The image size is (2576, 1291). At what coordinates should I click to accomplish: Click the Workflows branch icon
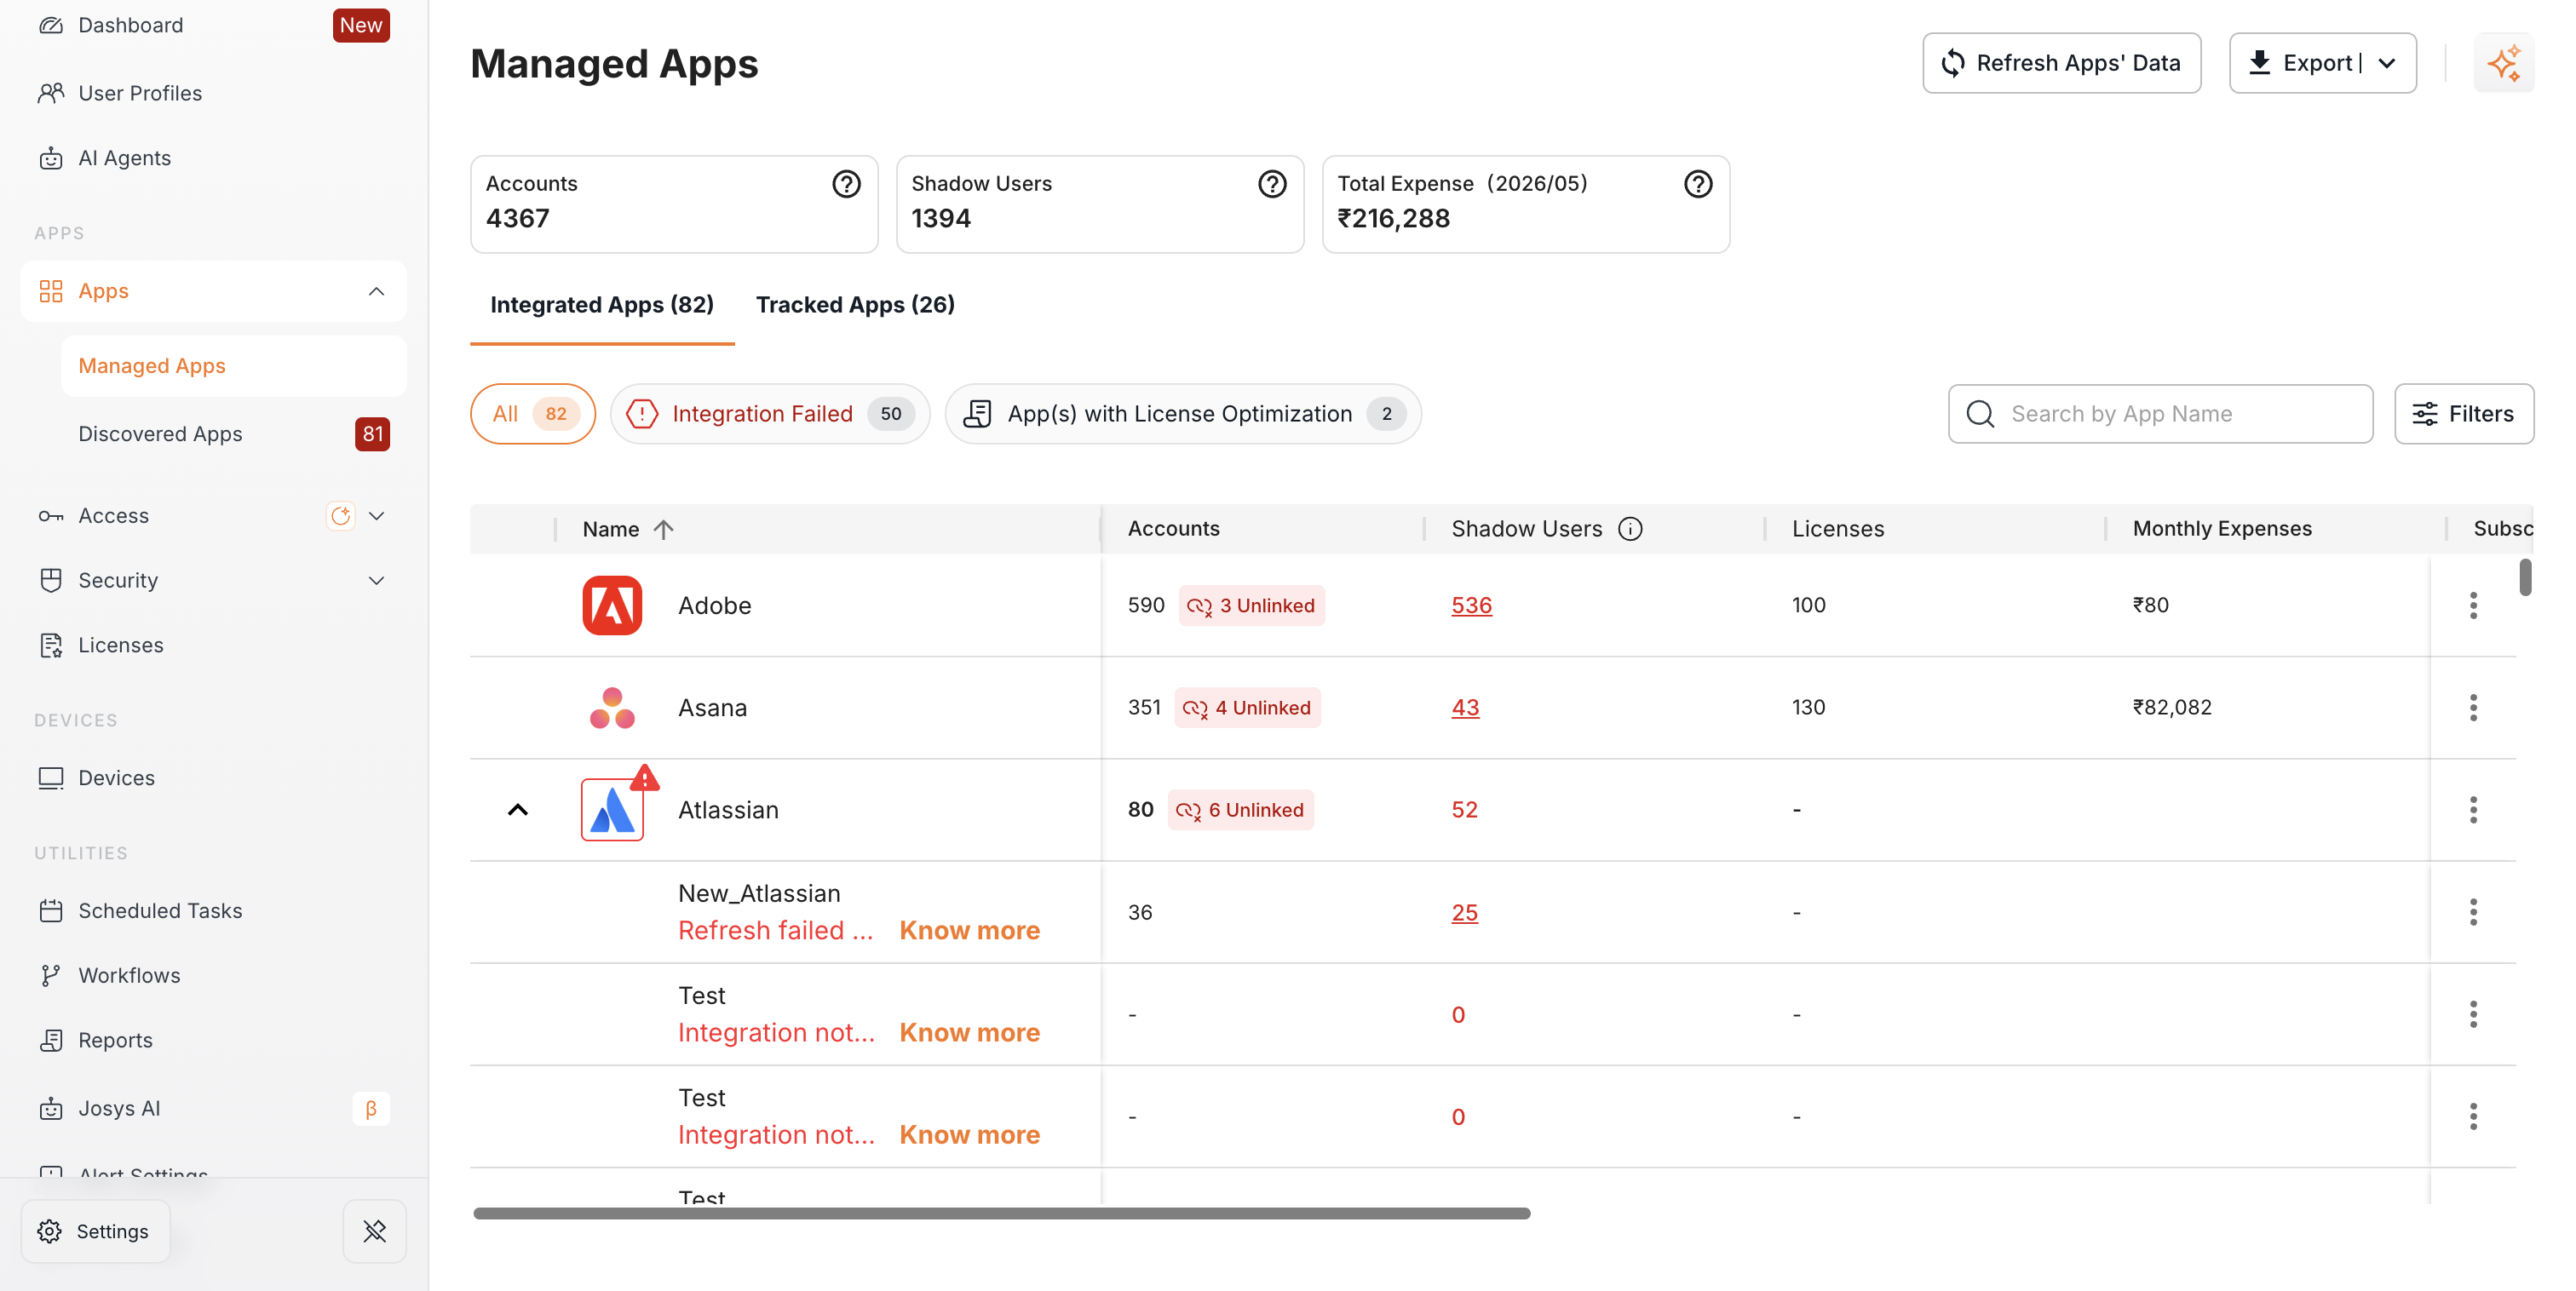51,976
